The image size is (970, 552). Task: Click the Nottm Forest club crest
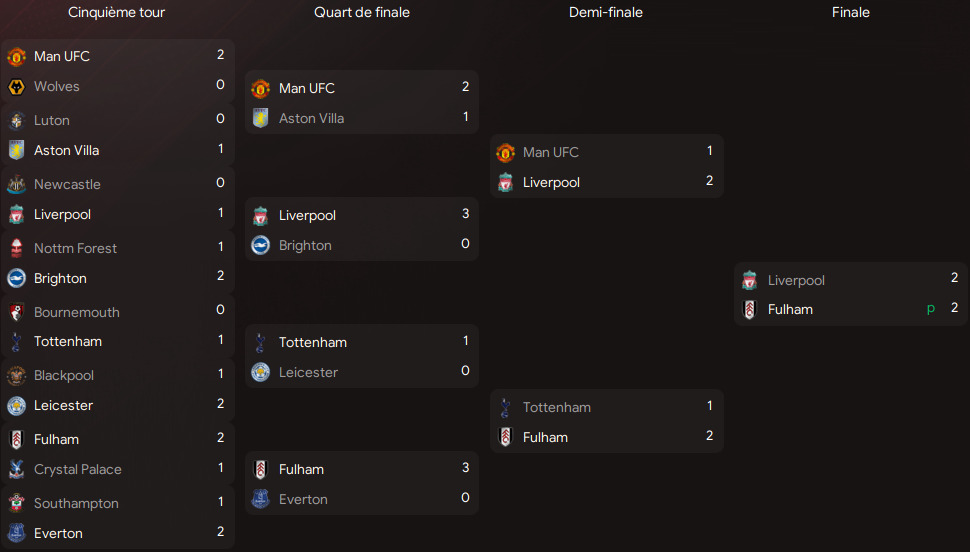click(16, 248)
